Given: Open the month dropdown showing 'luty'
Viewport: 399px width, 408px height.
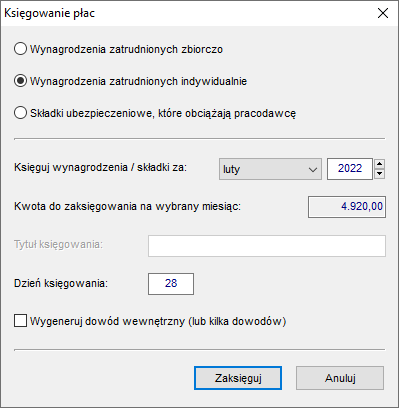Looking at the screenshot, I should tap(270, 169).
